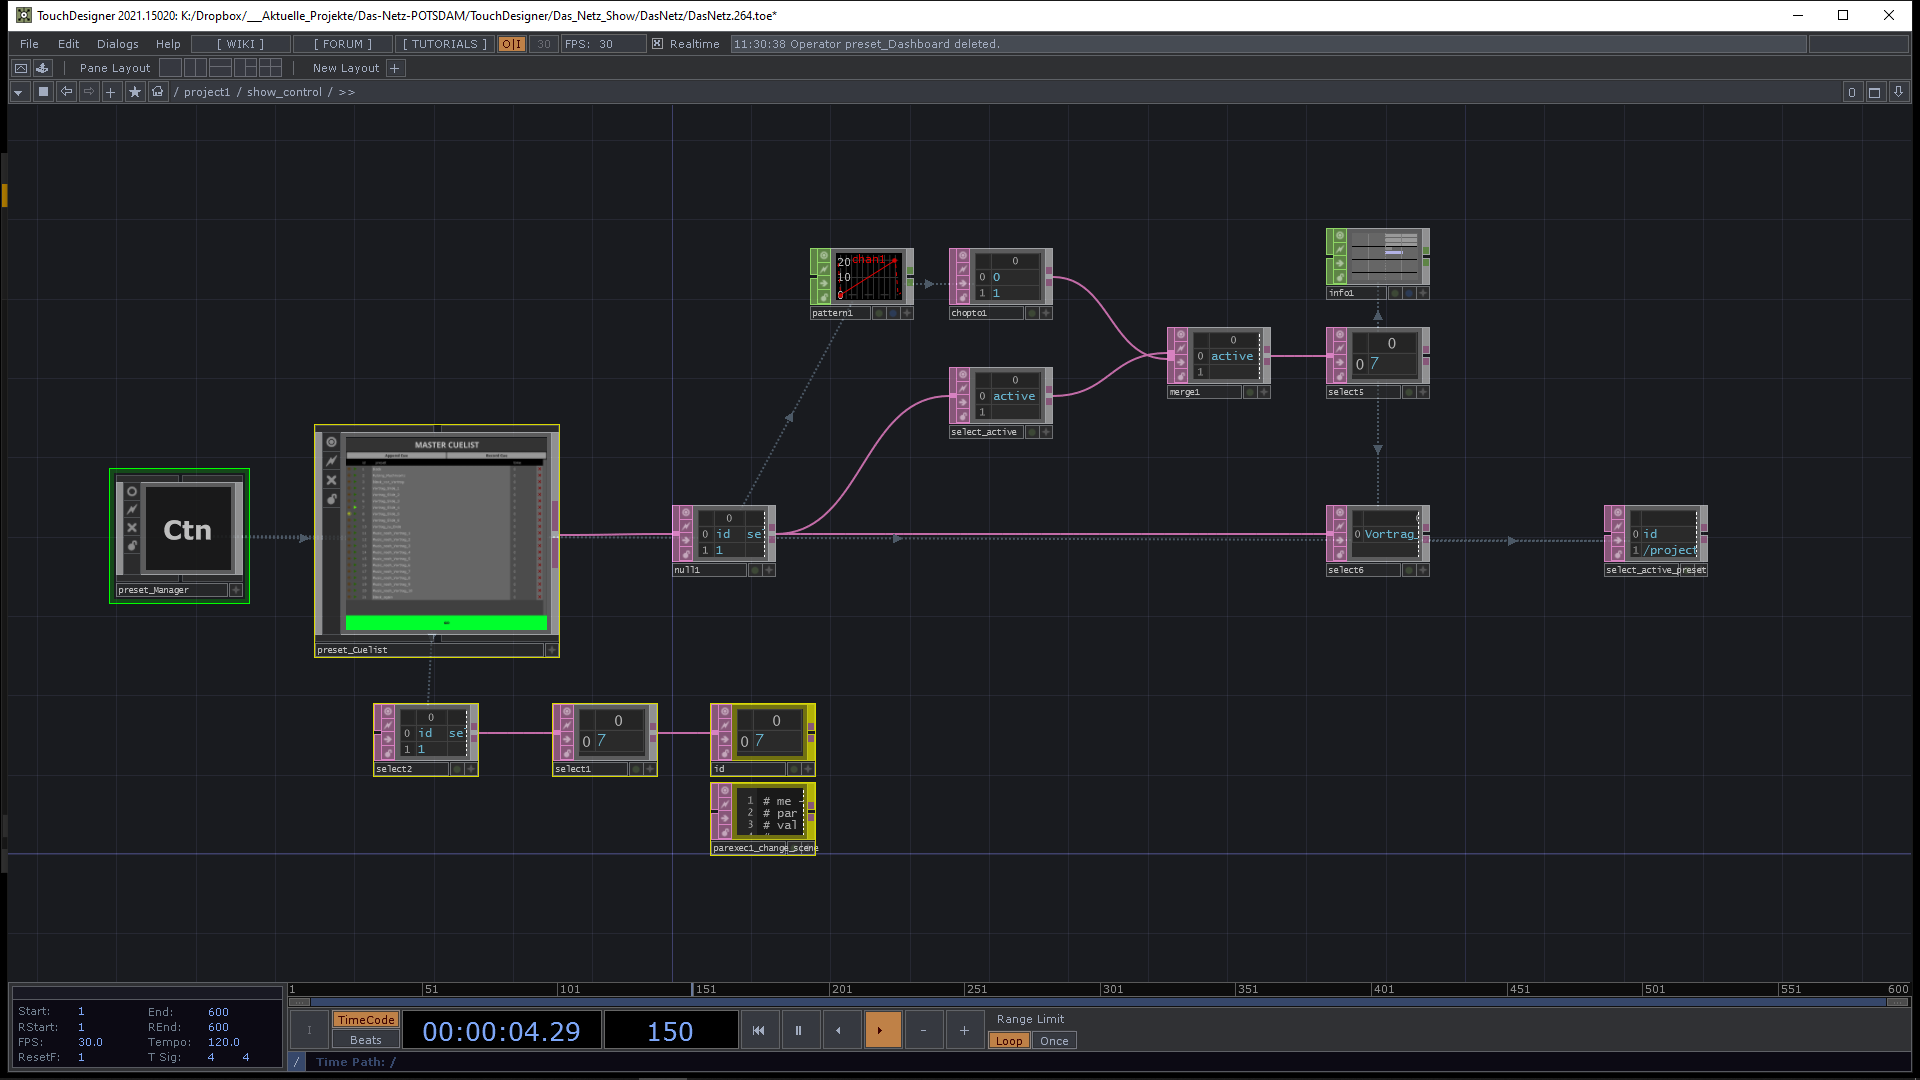Click the green bar in preset_Cuelist
This screenshot has height=1080, width=1920.
[446, 623]
